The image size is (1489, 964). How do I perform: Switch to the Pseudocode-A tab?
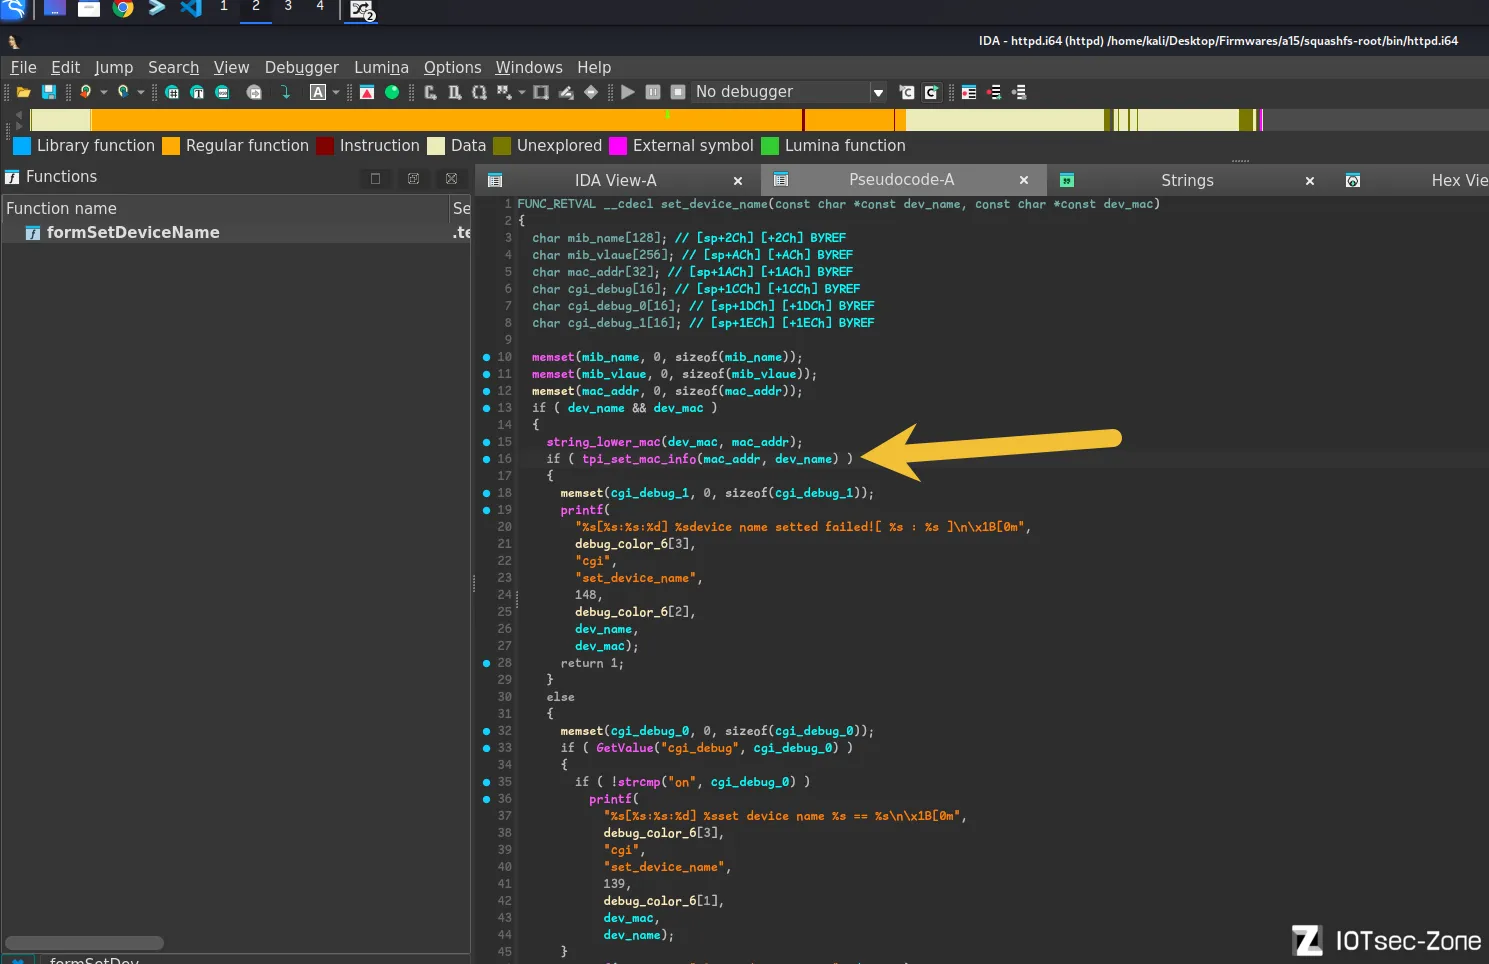click(901, 180)
